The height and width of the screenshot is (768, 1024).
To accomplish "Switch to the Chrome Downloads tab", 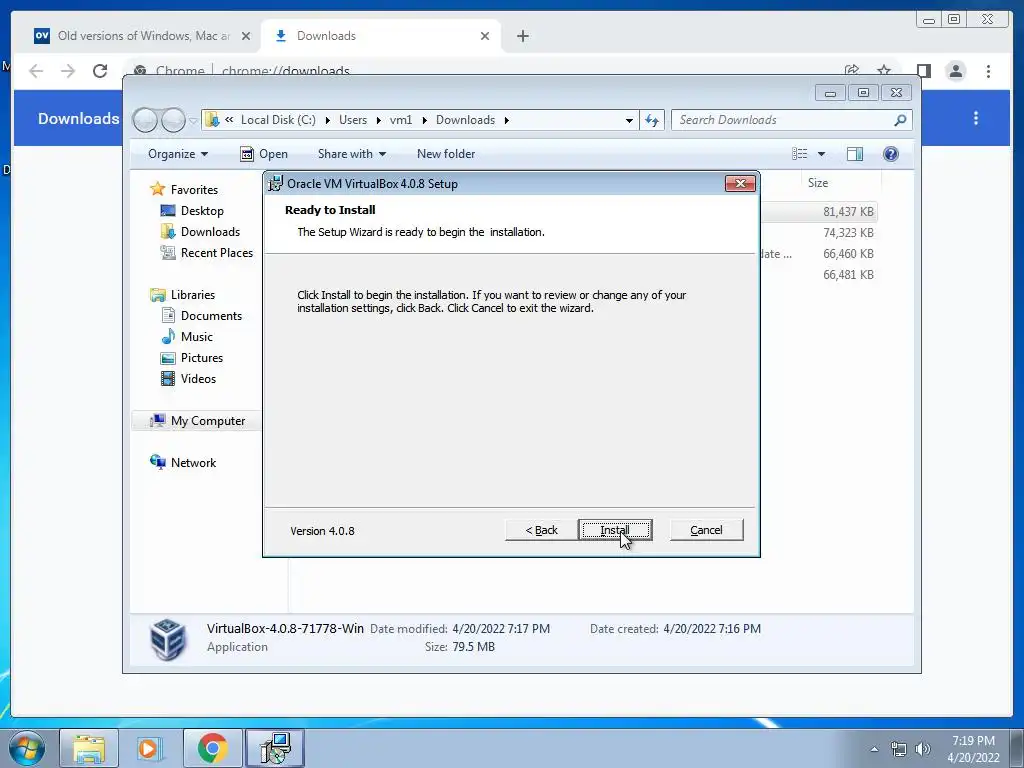I will click(x=380, y=36).
